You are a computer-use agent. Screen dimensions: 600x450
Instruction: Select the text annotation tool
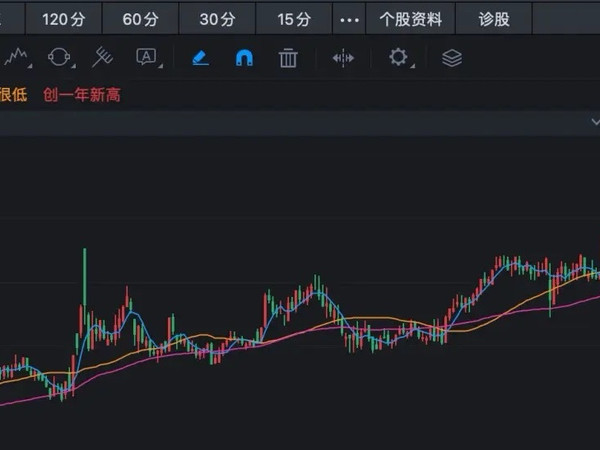[x=146, y=57]
